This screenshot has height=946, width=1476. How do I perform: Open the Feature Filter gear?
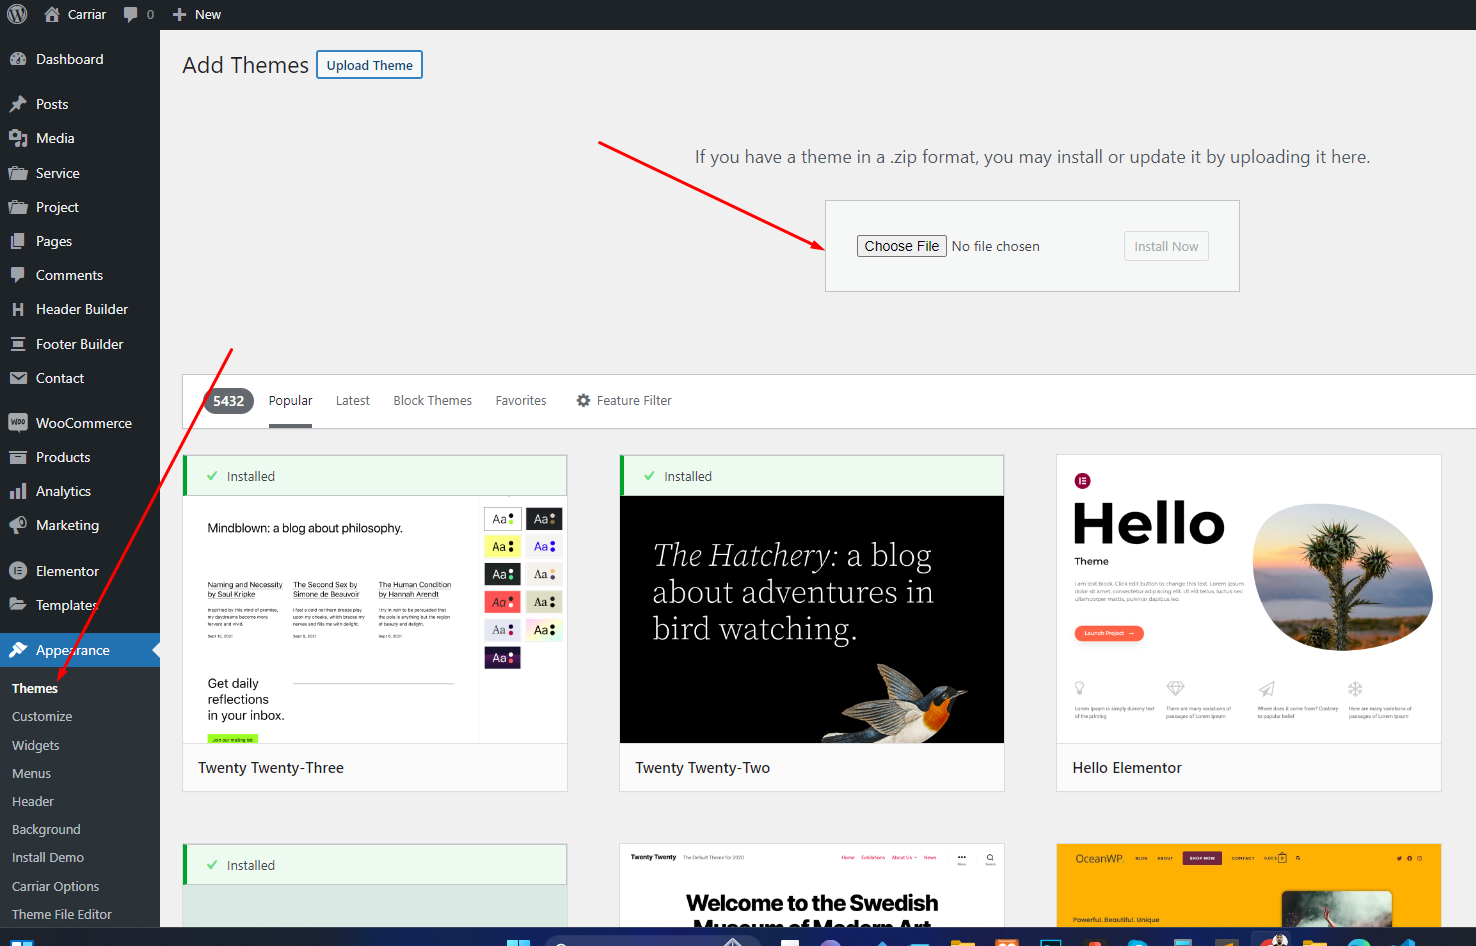[x=583, y=400]
